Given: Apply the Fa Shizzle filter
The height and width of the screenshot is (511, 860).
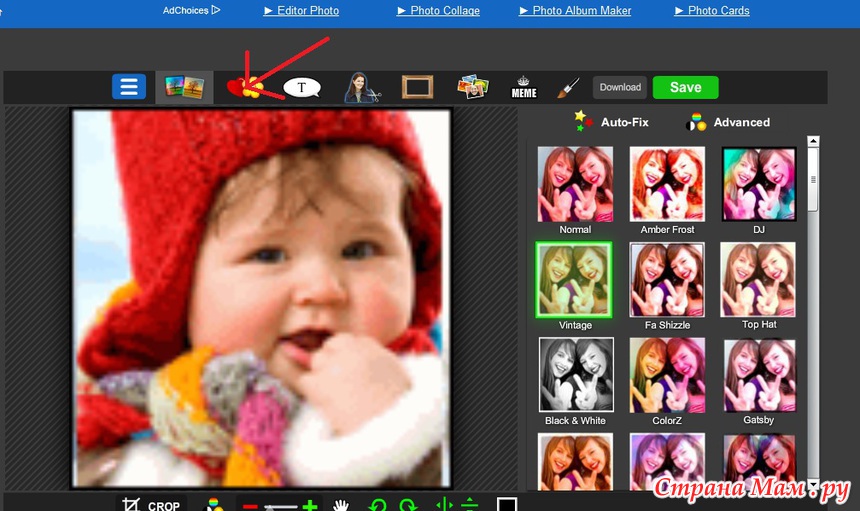Looking at the screenshot, I should point(667,280).
